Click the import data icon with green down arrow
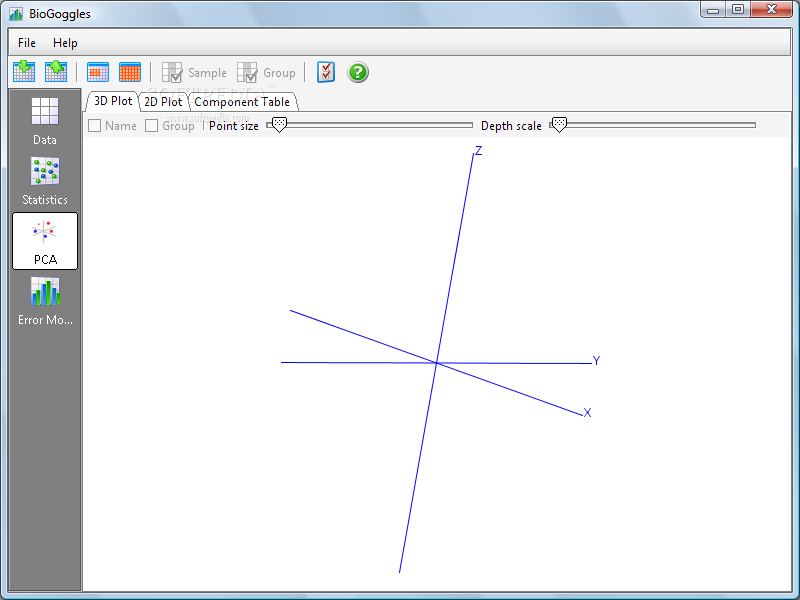 tap(24, 71)
